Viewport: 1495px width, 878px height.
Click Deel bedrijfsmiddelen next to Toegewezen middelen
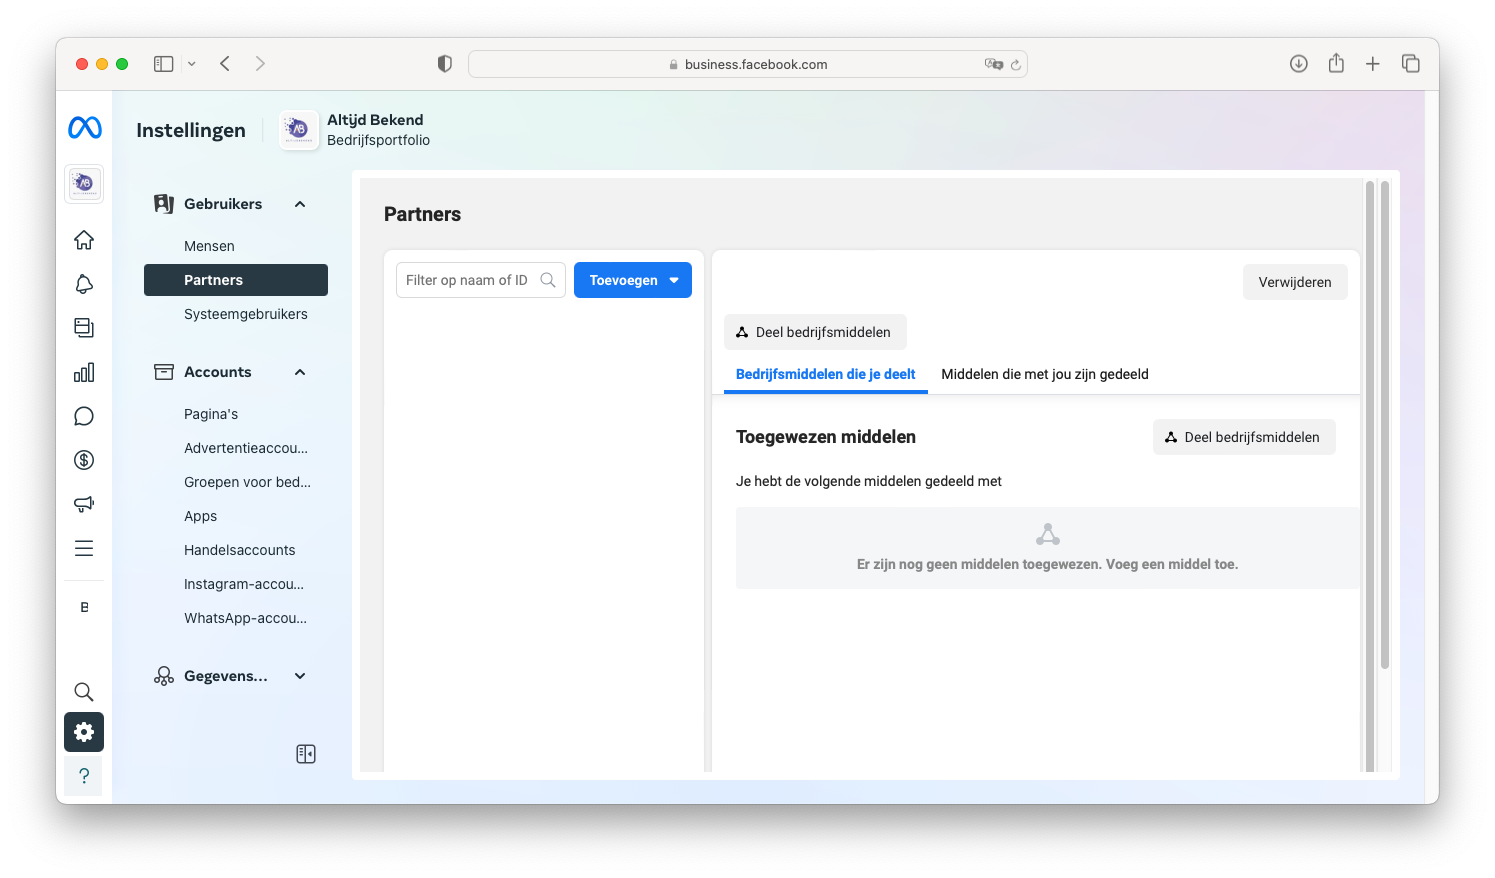tap(1243, 437)
